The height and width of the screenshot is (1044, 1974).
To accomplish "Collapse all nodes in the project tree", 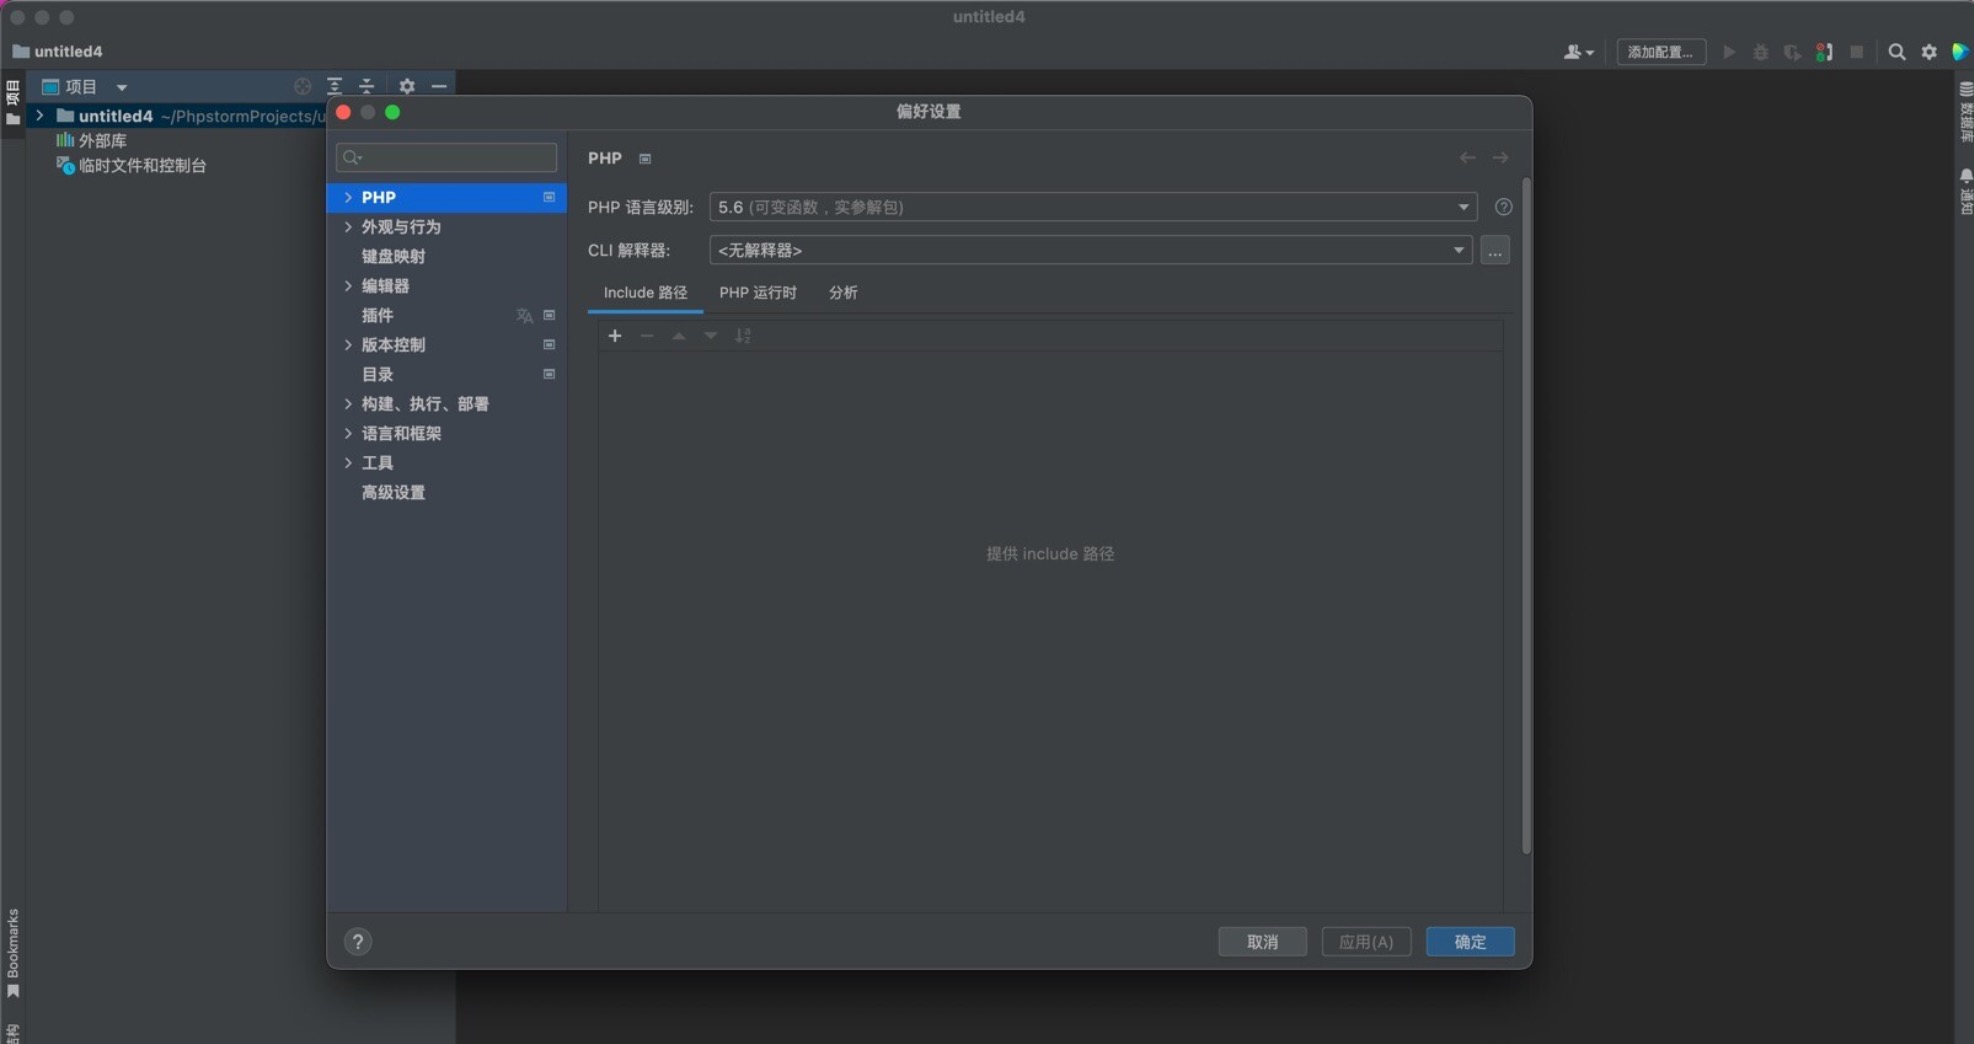I will tap(366, 86).
